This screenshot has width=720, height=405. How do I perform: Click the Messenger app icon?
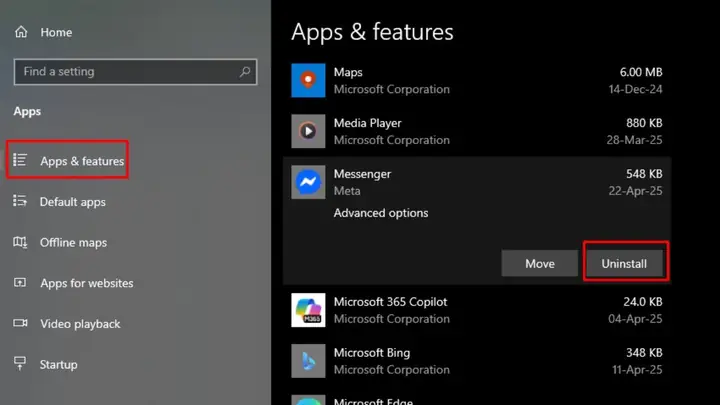[x=308, y=182]
